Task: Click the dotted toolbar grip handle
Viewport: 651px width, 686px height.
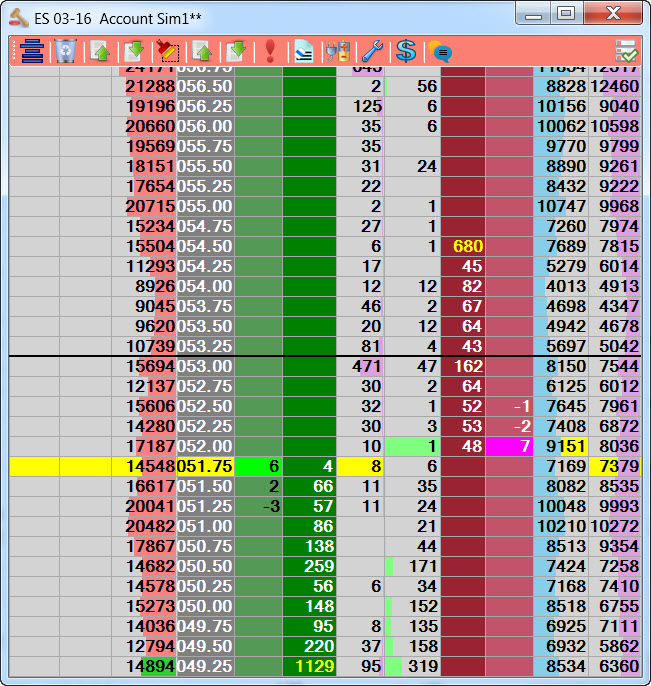Action: [x=14, y=51]
